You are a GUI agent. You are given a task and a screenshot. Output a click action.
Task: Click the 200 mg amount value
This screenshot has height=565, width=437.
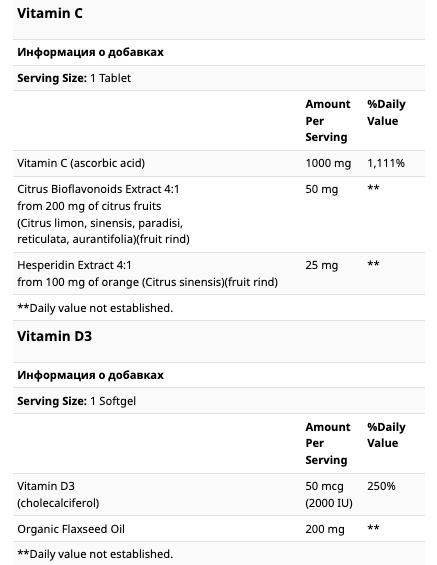tap(325, 529)
